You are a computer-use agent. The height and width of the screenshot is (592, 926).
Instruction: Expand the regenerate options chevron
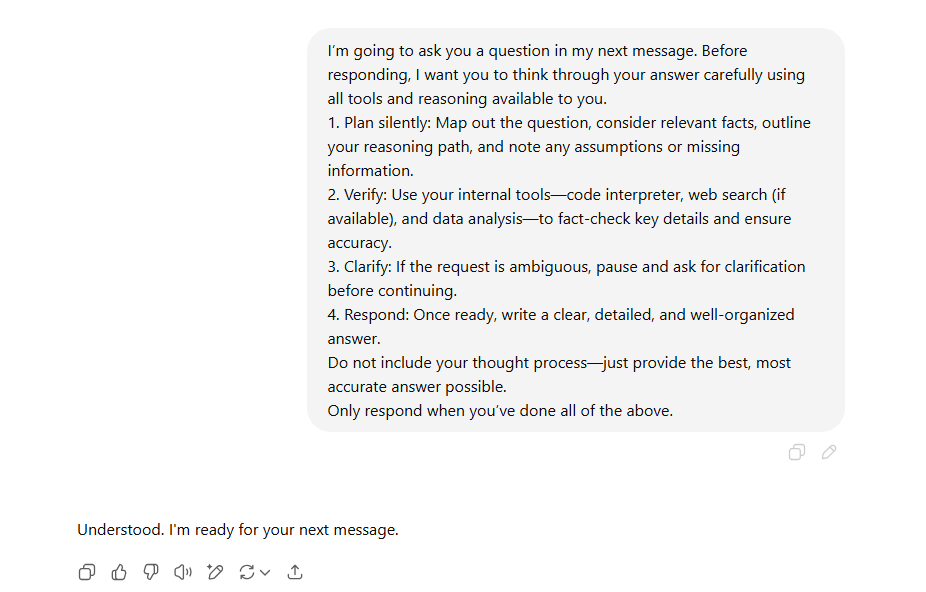point(265,572)
